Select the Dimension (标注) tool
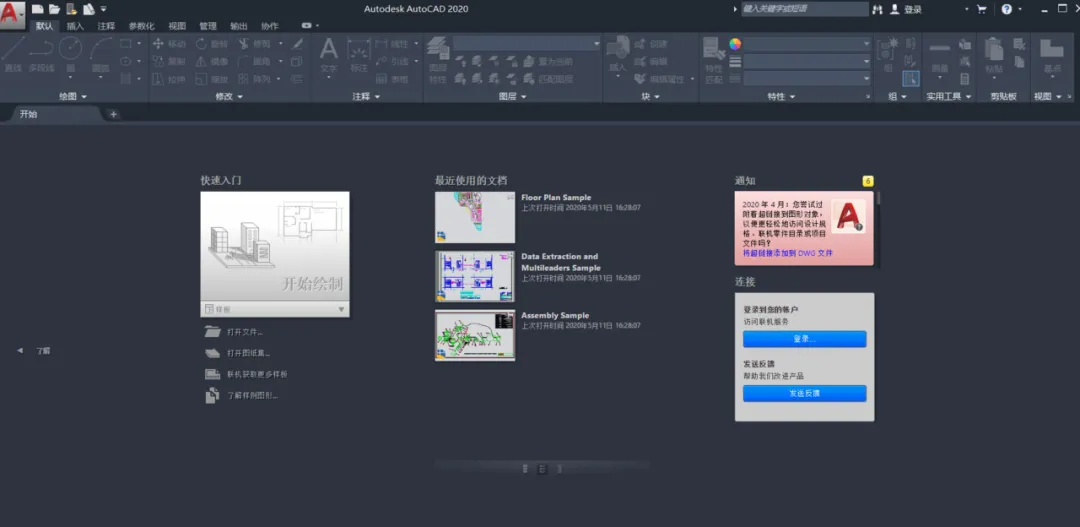This screenshot has width=1080, height=527. click(x=359, y=54)
